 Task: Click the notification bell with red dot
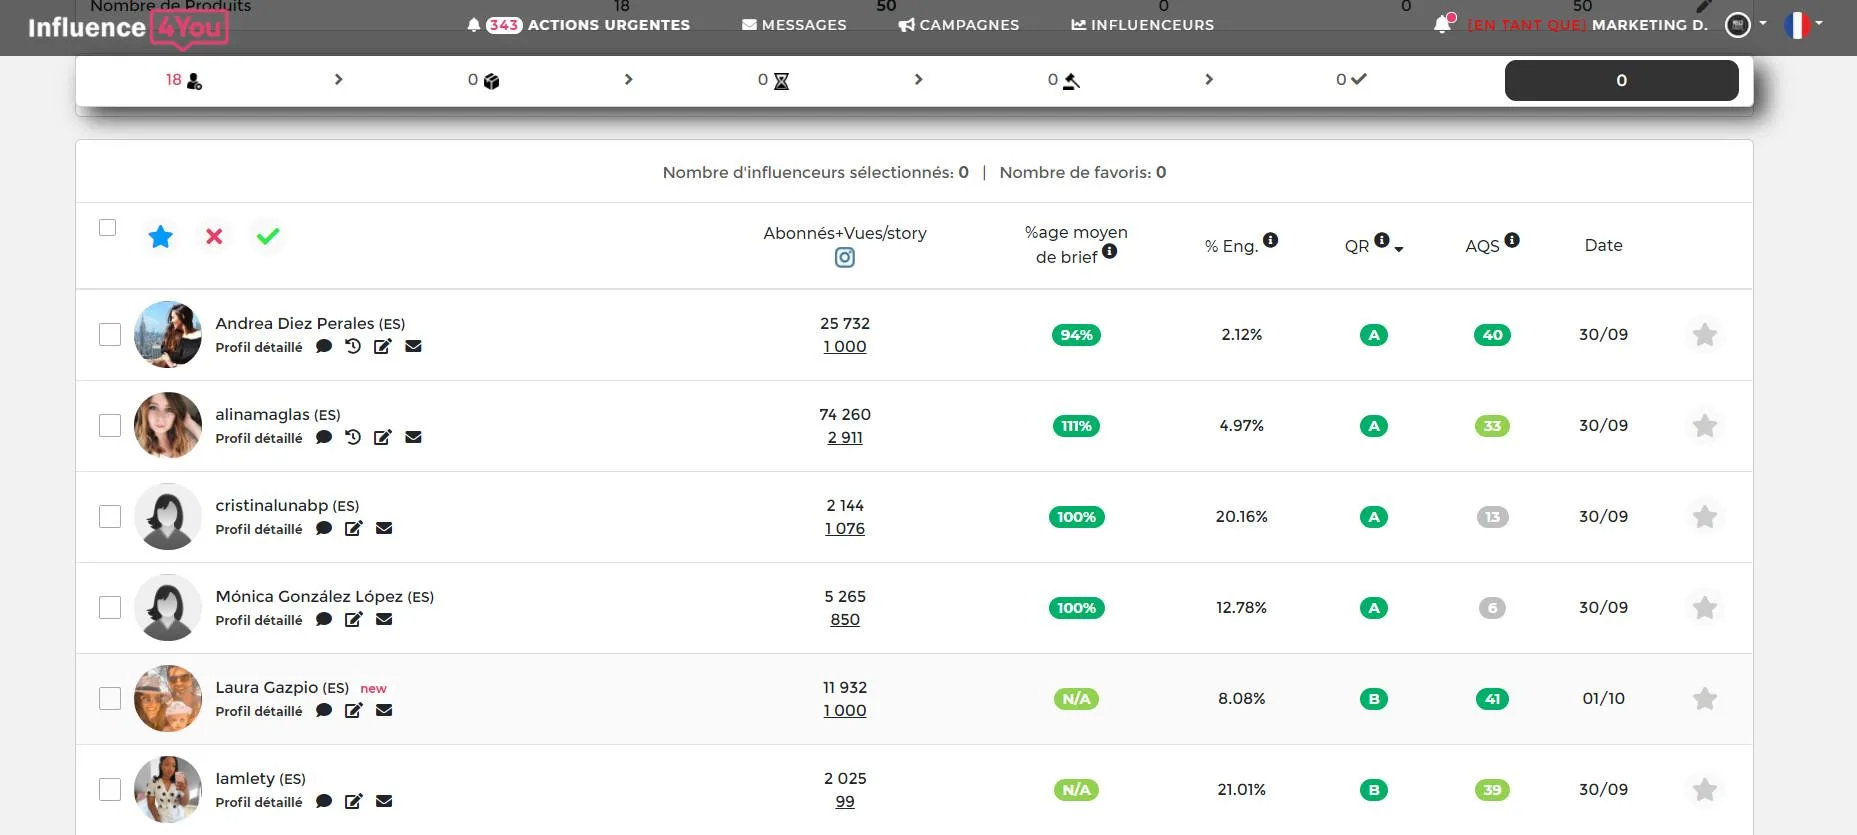tap(1443, 24)
